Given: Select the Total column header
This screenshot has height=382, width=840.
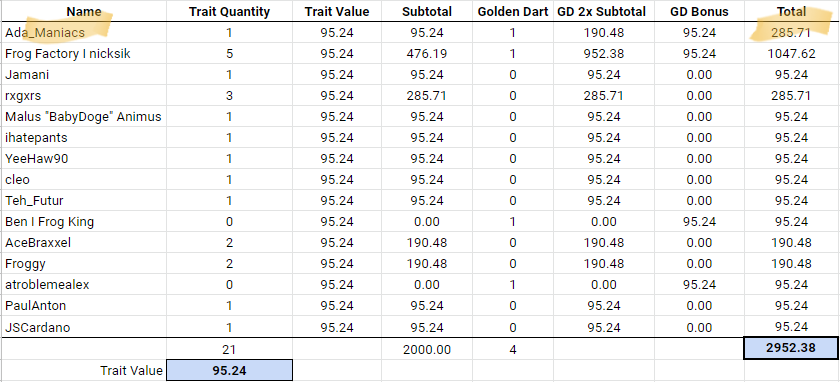Looking at the screenshot, I should [x=791, y=11].
